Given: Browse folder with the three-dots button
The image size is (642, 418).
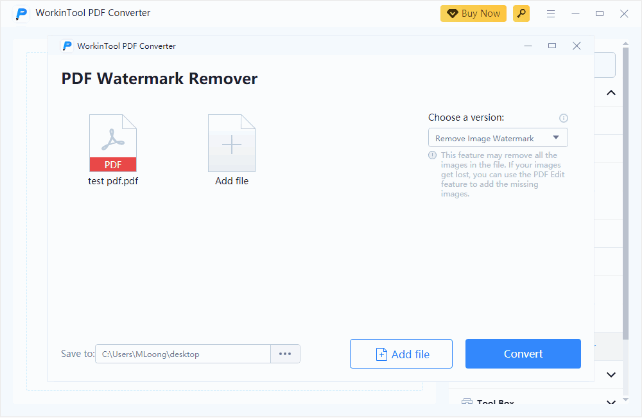Looking at the screenshot, I should [x=285, y=354].
